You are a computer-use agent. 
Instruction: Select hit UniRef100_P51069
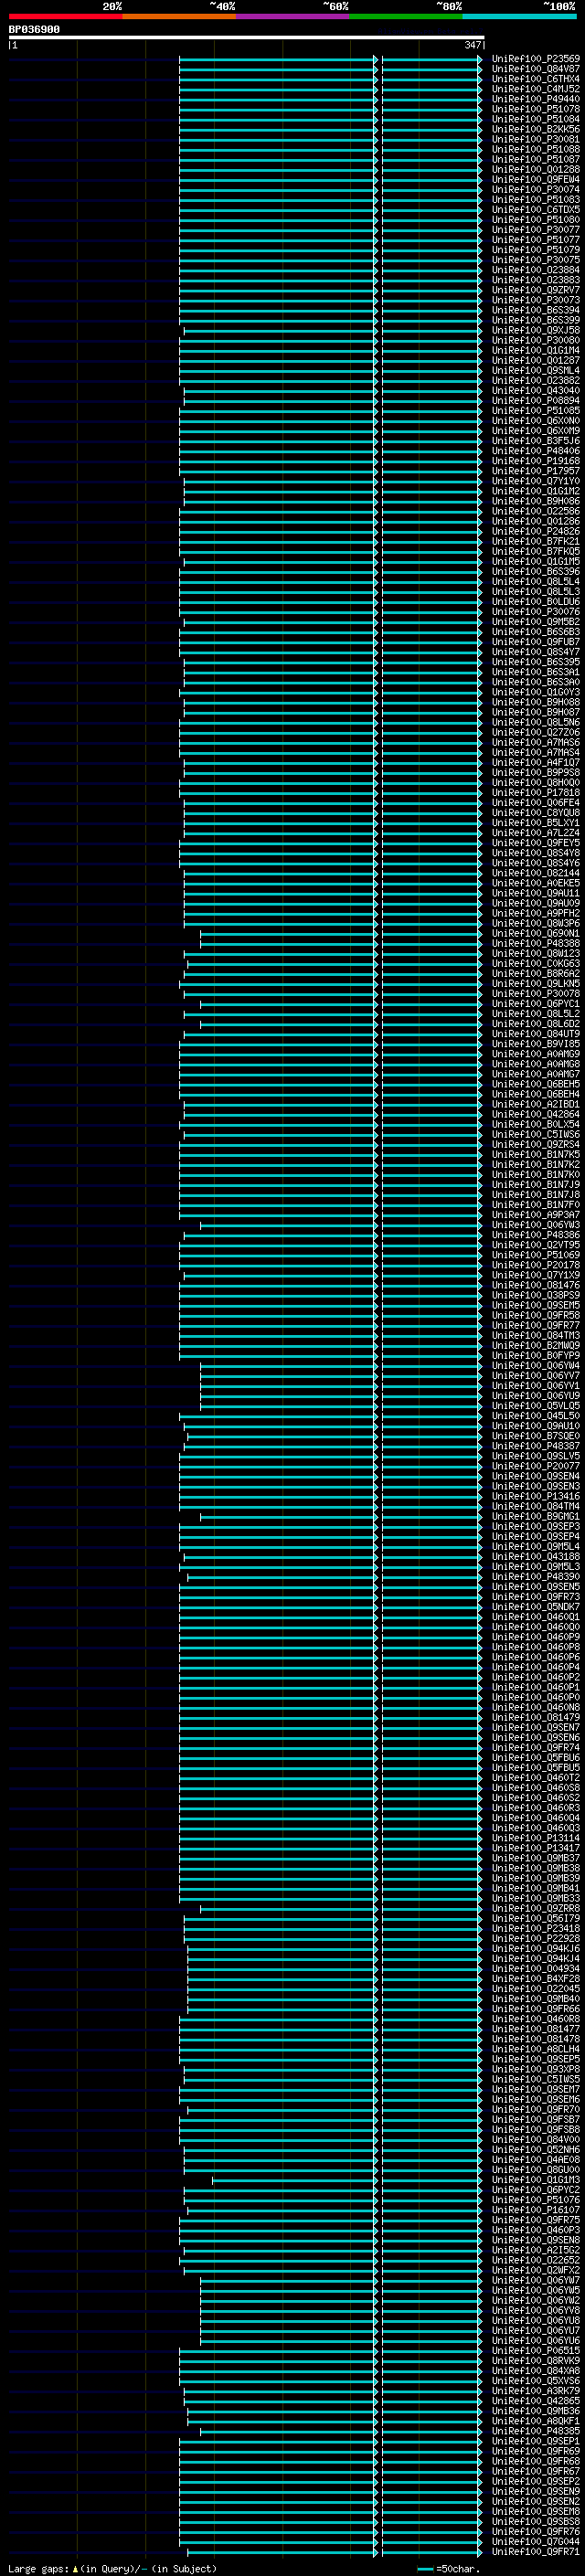pos(536,1255)
